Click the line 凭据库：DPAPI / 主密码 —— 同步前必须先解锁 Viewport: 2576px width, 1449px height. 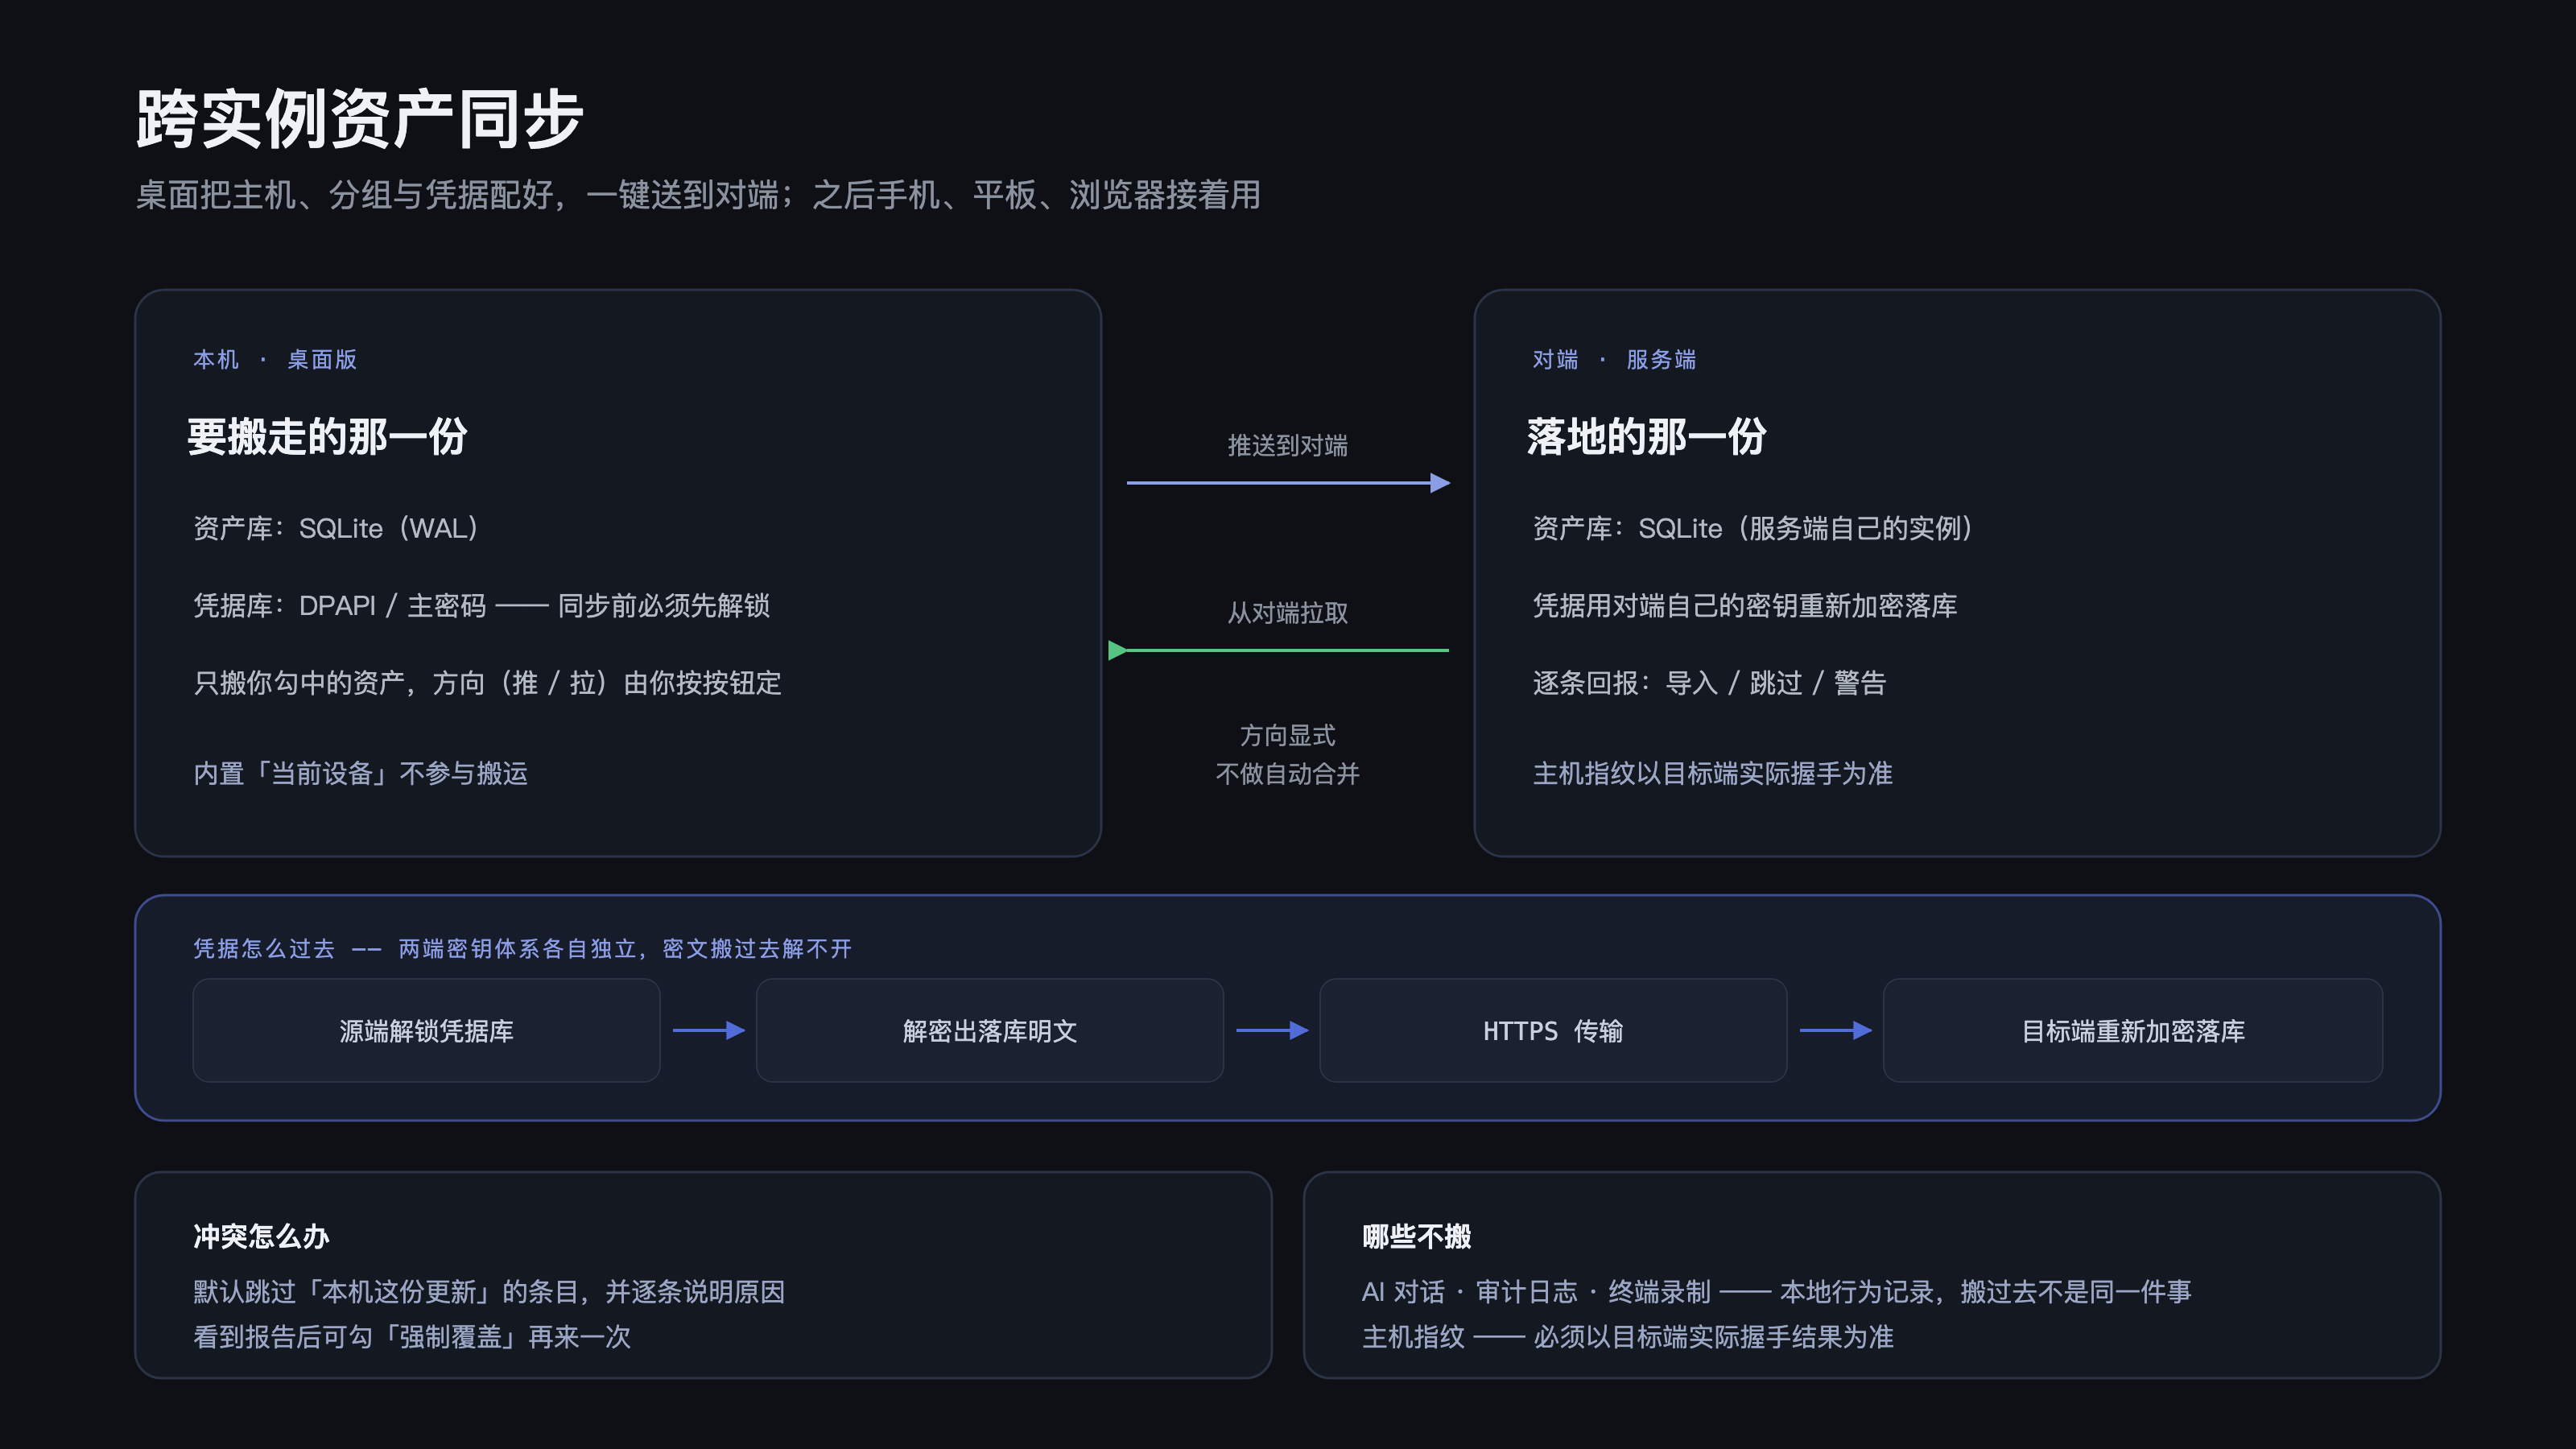(x=481, y=606)
